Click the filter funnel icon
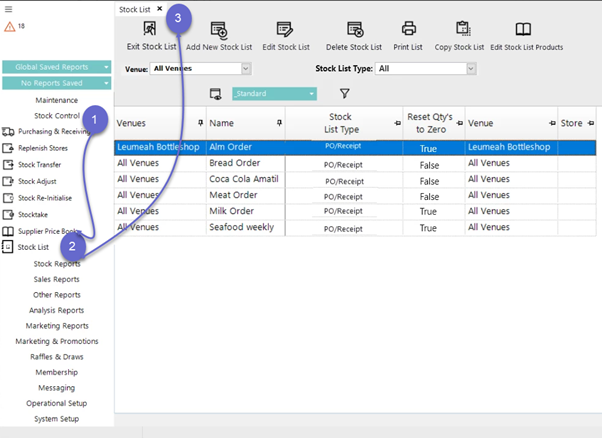Screen dimensions: 602x438 coord(344,93)
